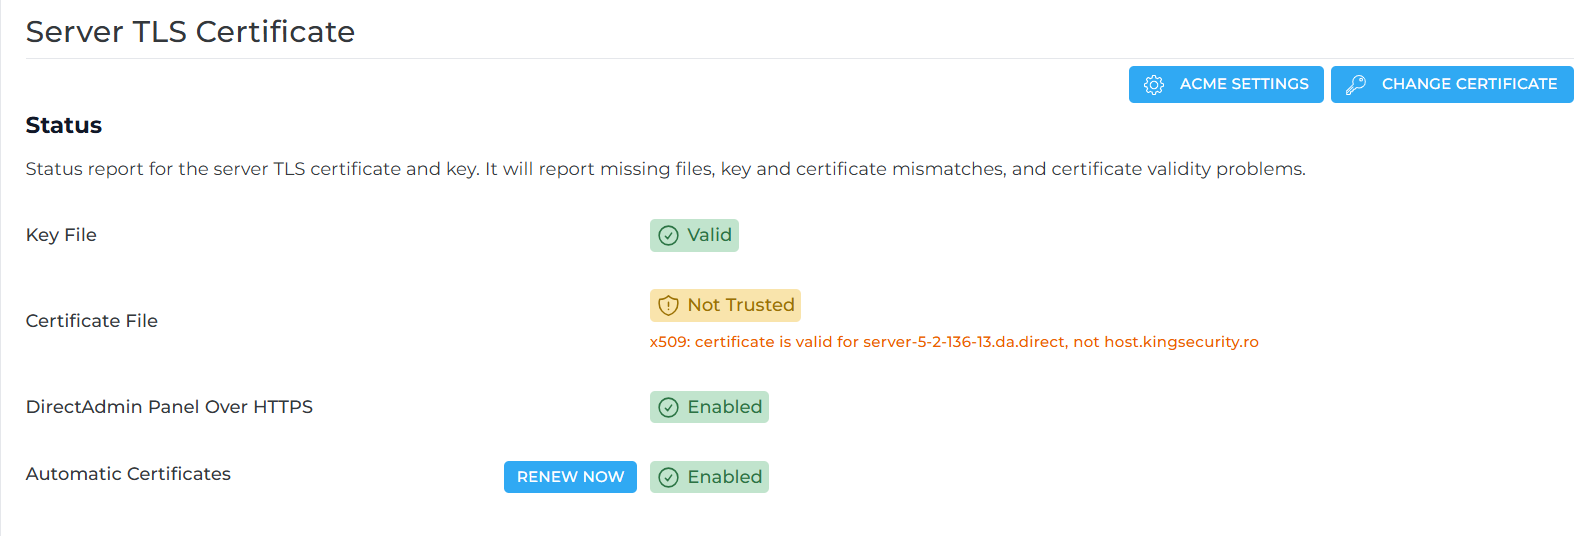Viewport: 1582px width, 536px height.
Task: Click the Not Trusted status text
Action: point(740,305)
